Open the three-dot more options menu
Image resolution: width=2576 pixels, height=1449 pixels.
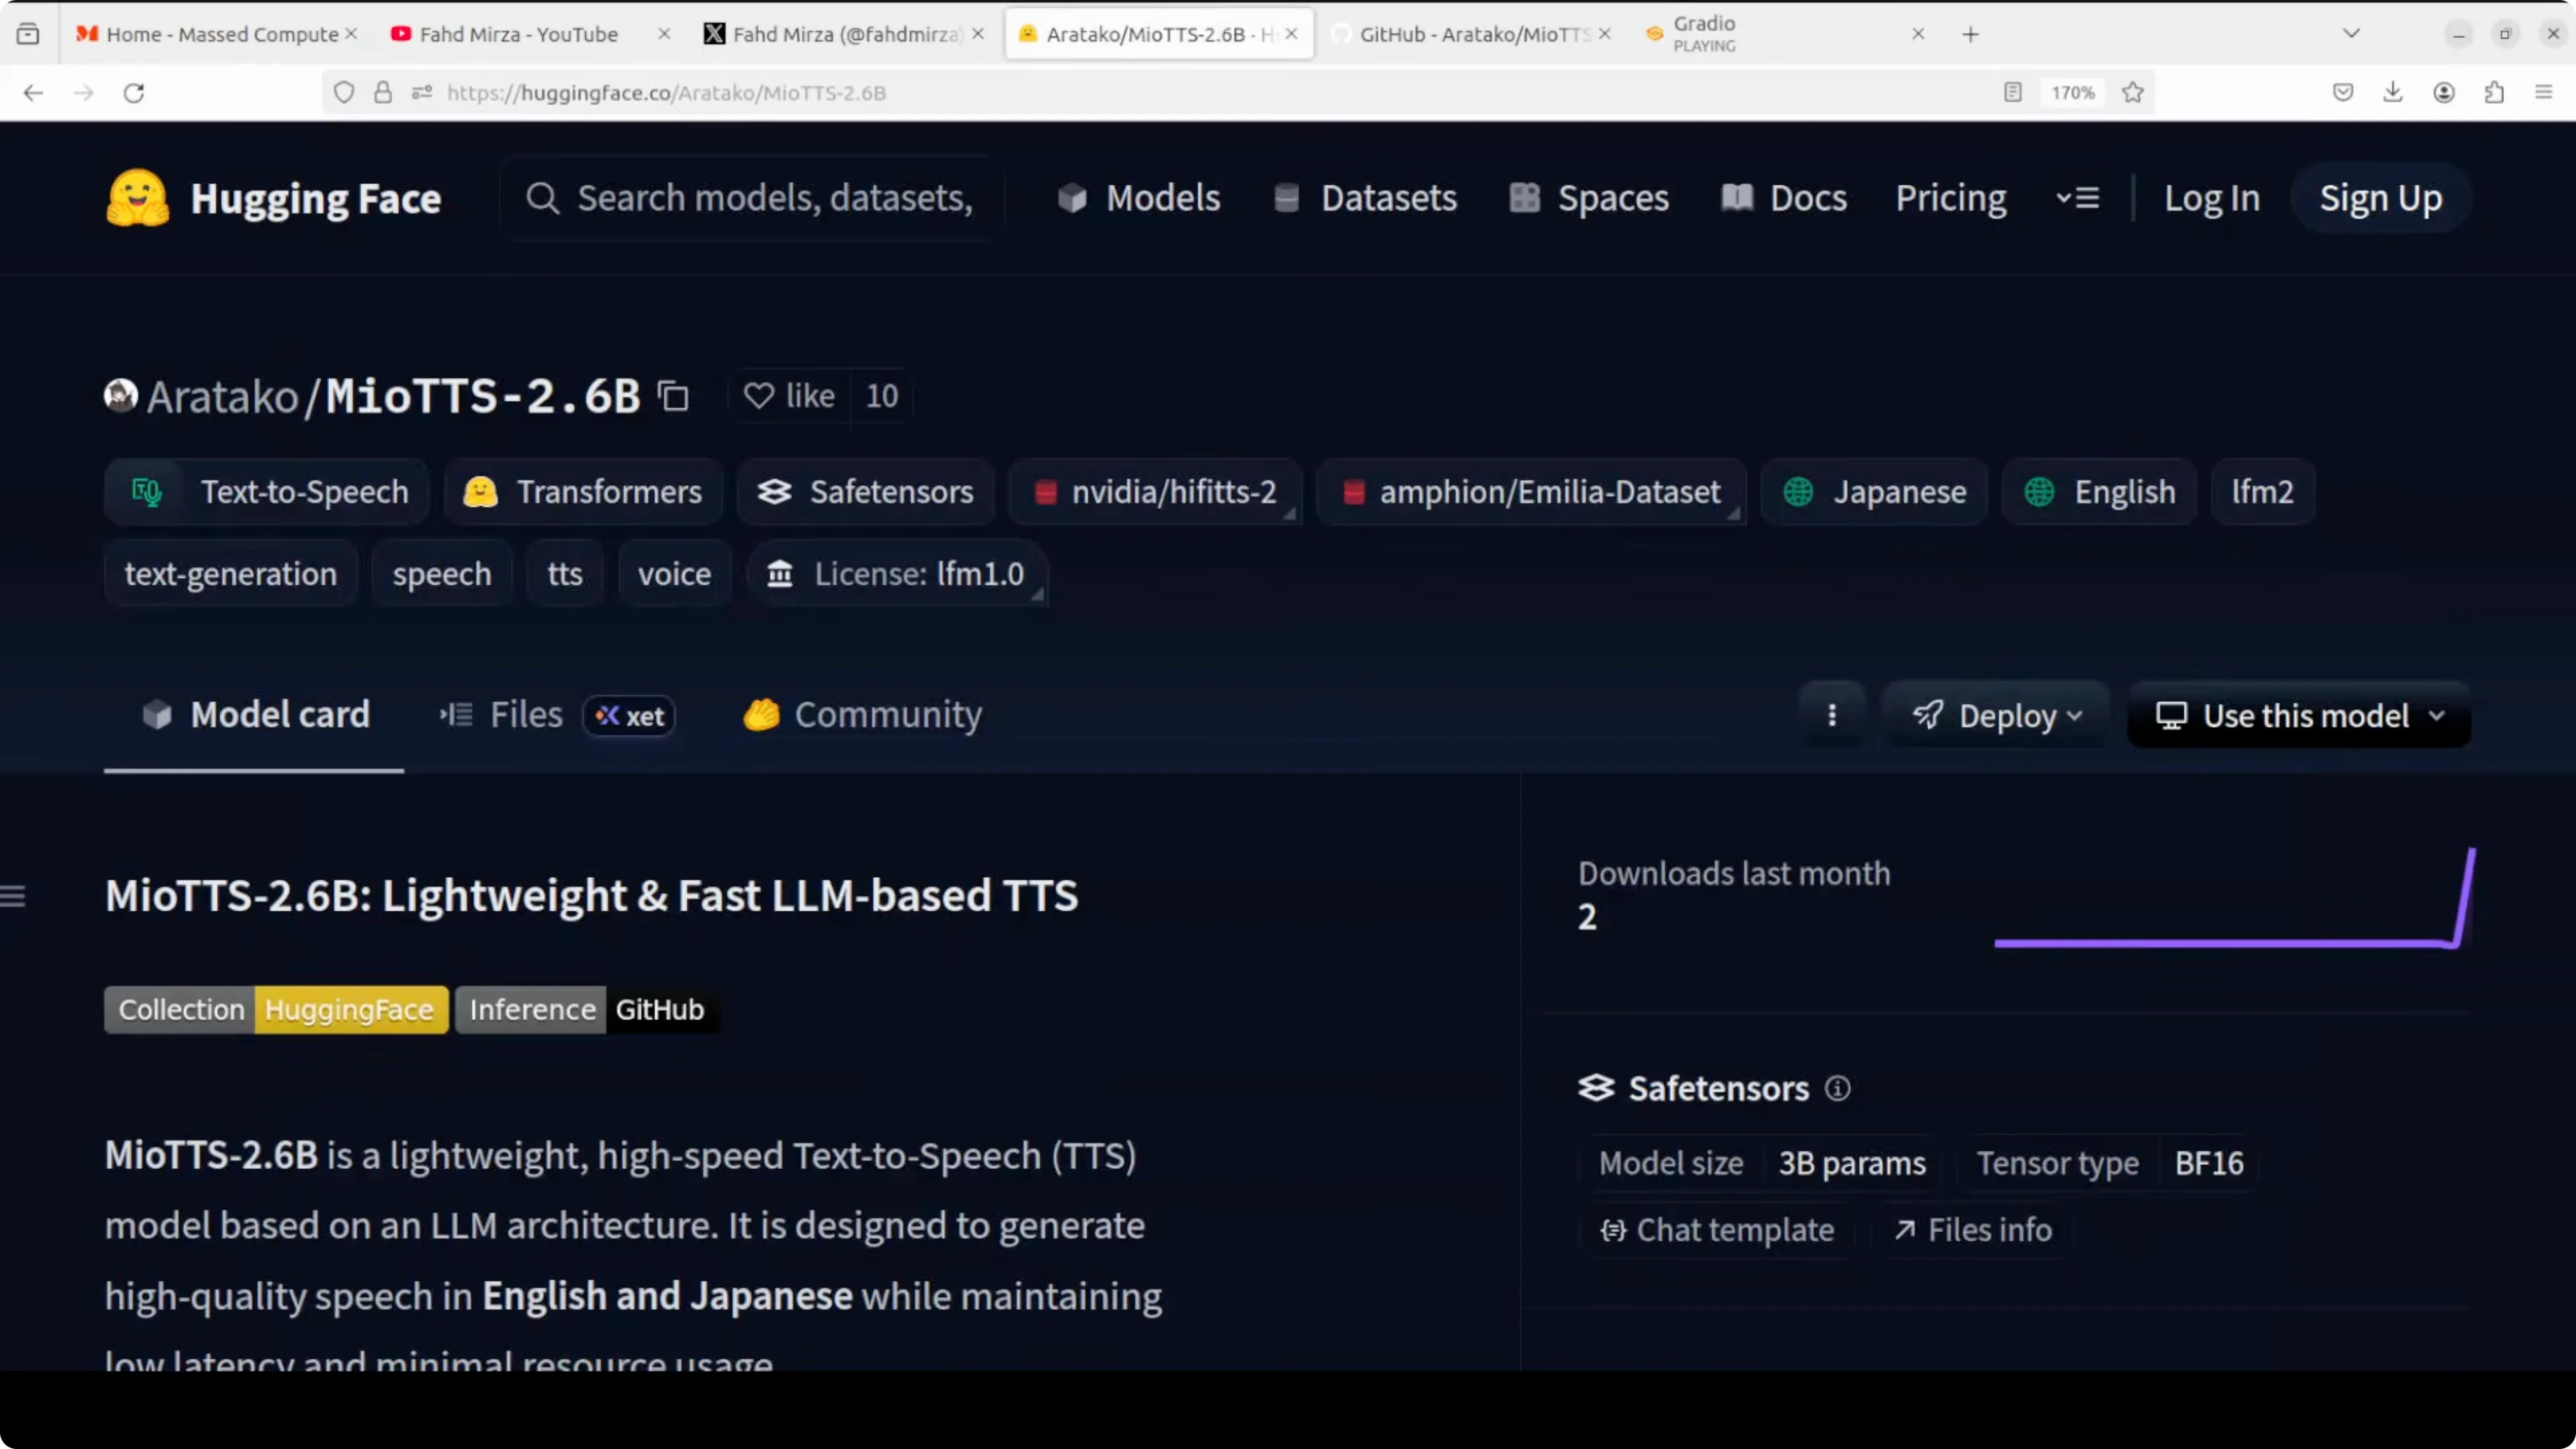pos(1832,715)
